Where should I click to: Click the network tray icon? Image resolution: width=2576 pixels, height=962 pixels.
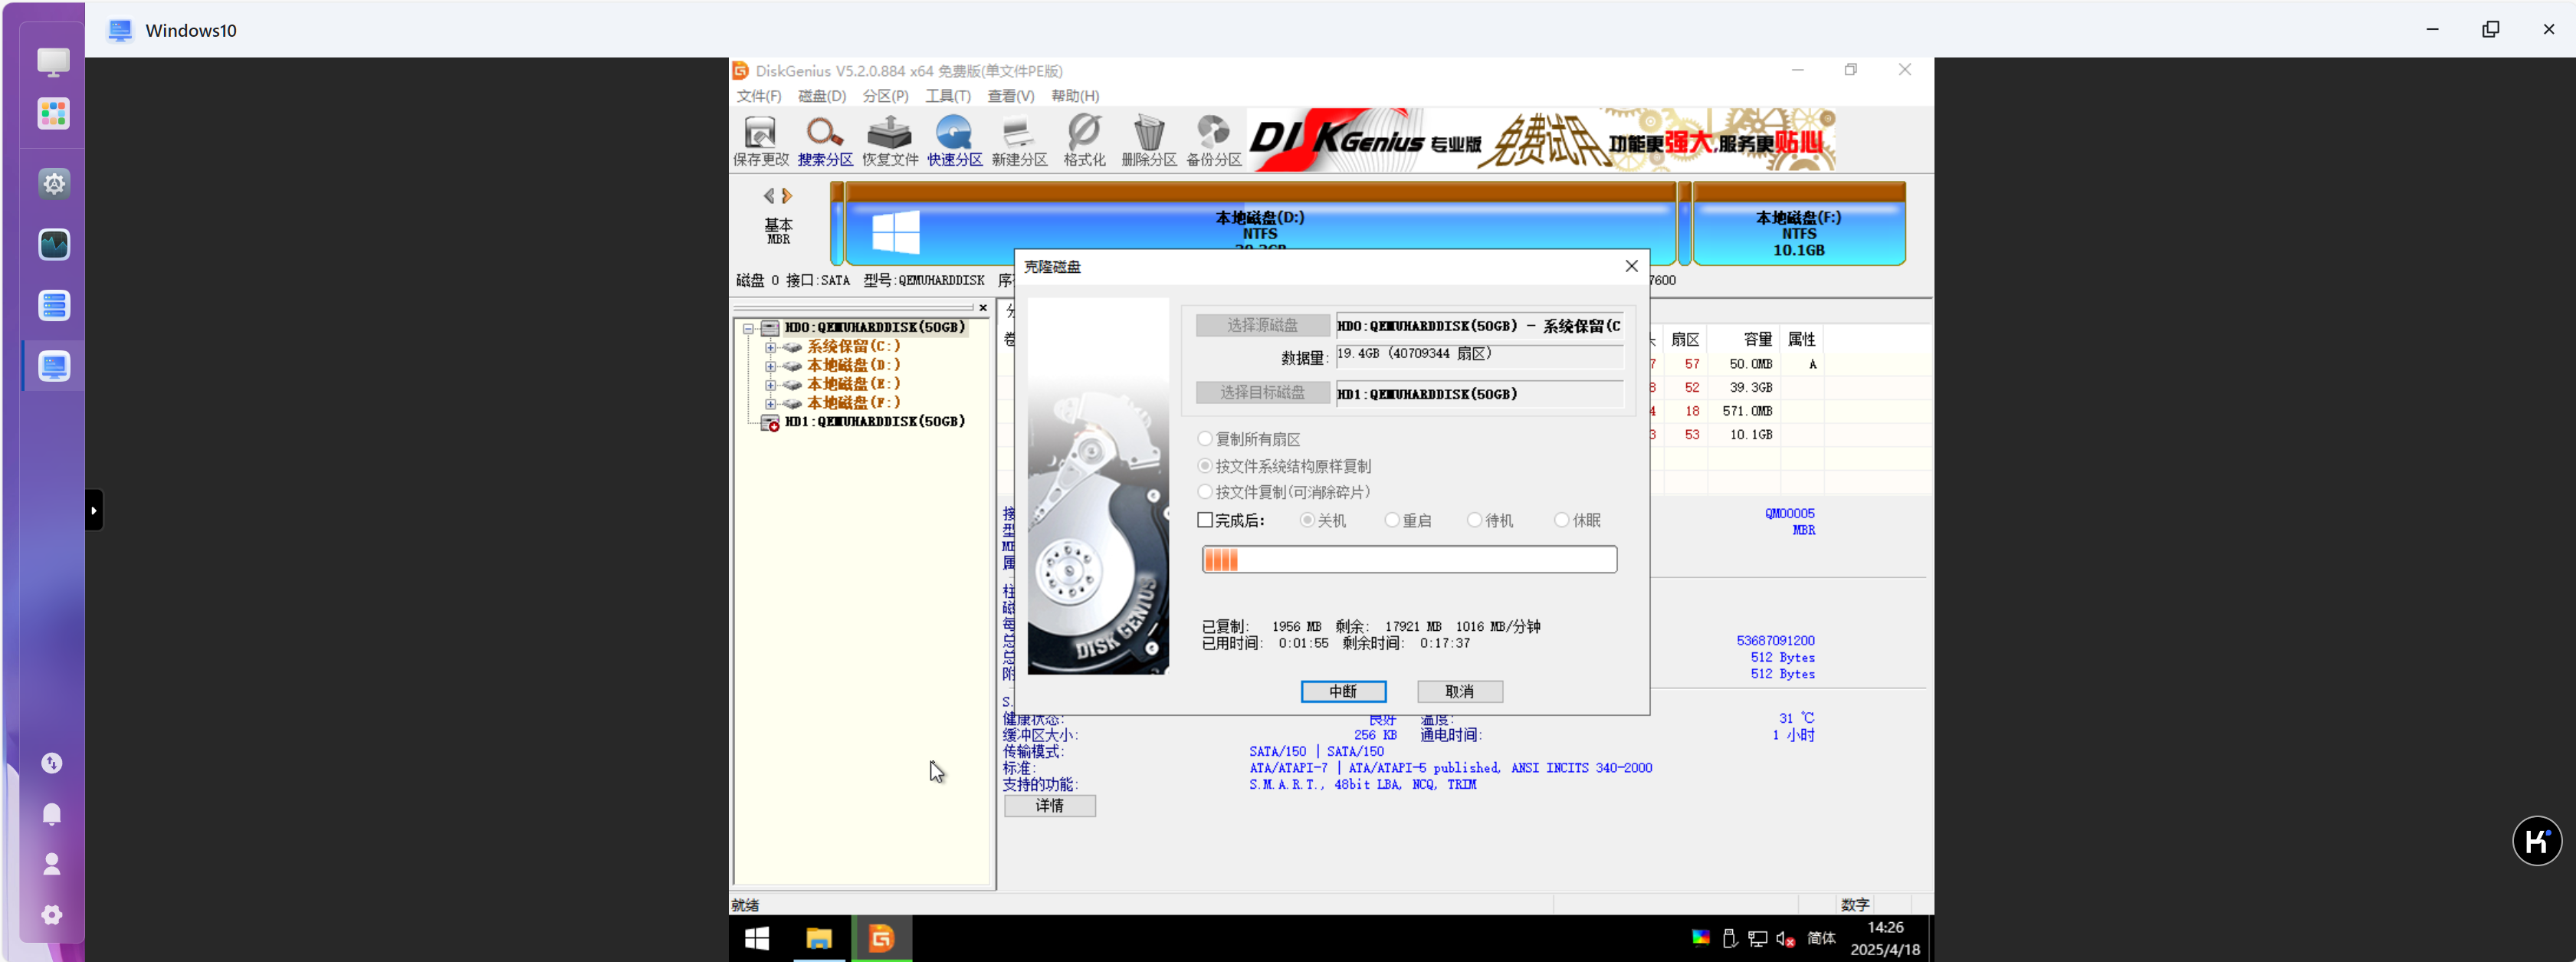(1757, 939)
